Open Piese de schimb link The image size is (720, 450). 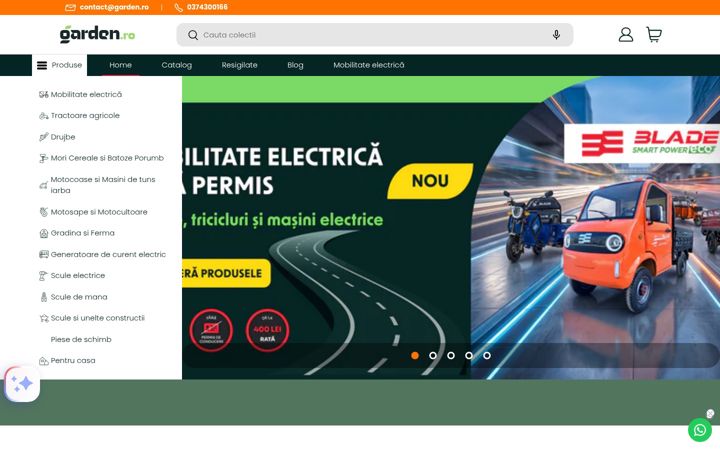pos(81,339)
